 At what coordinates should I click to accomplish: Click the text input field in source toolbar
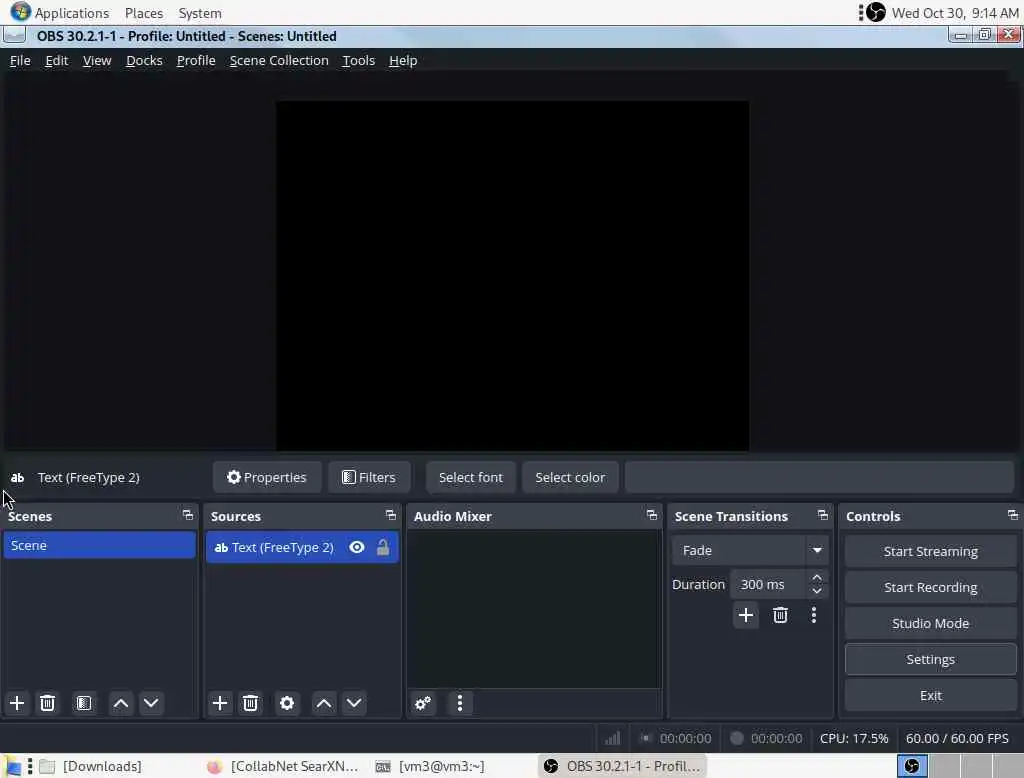coord(820,477)
